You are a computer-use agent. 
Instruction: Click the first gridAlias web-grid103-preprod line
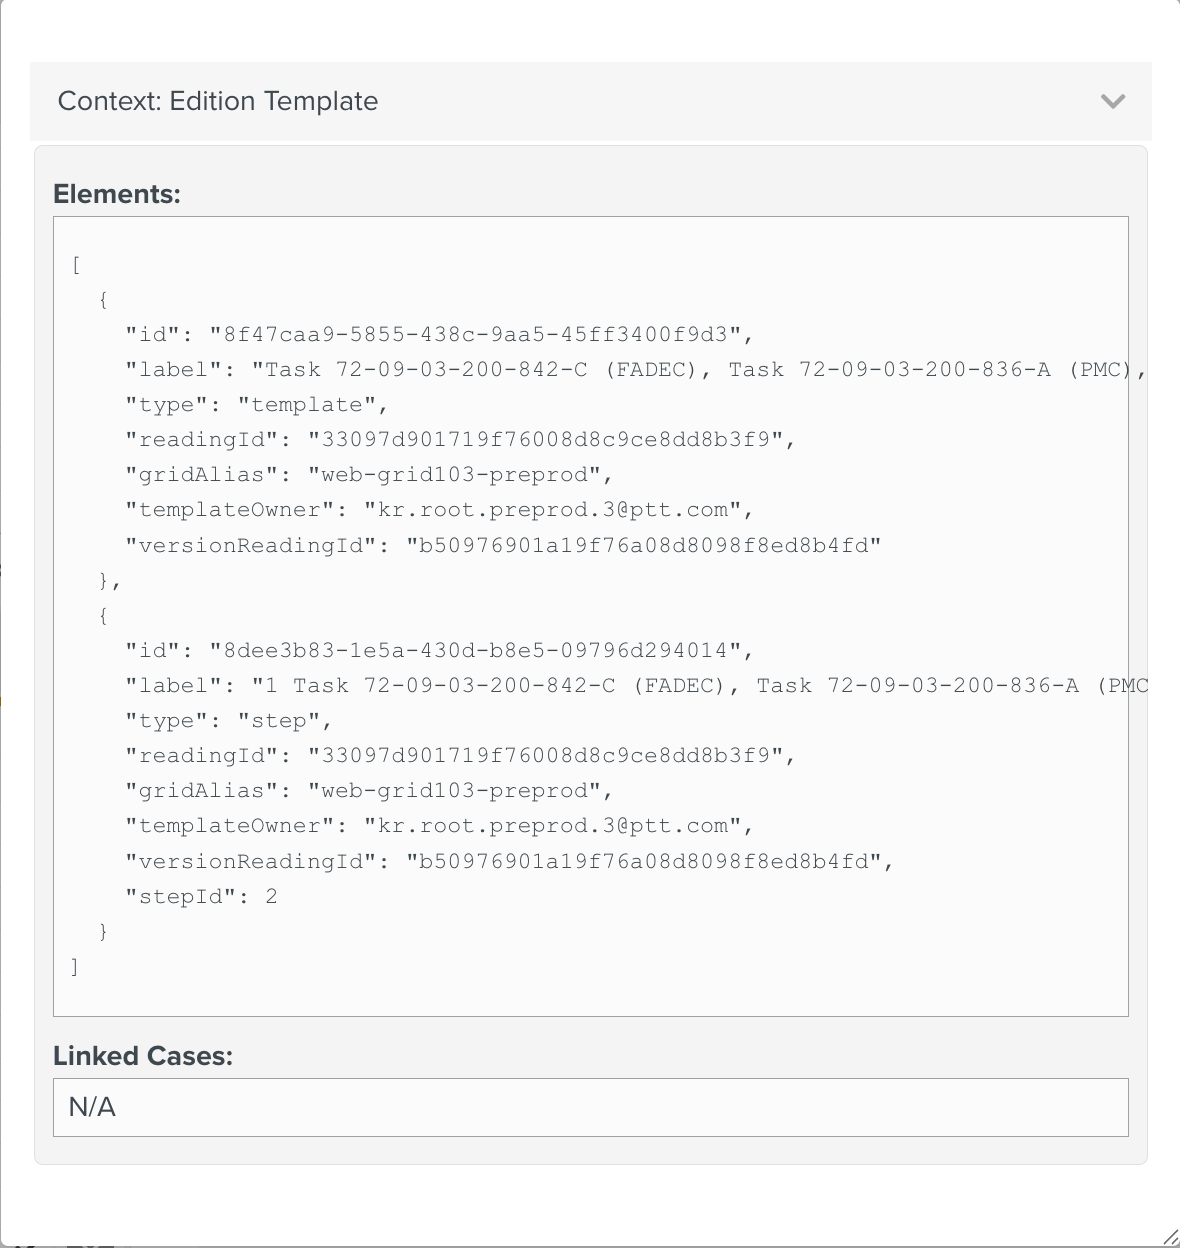[x=369, y=474]
